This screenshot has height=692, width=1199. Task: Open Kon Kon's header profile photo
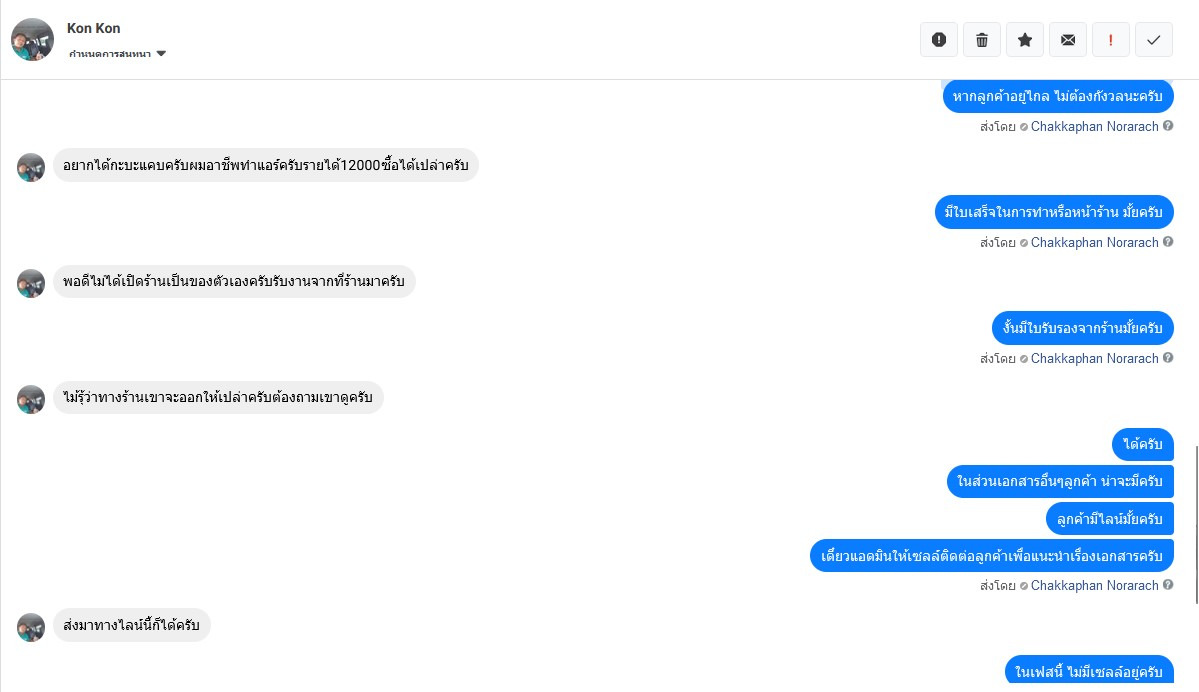pos(32,40)
